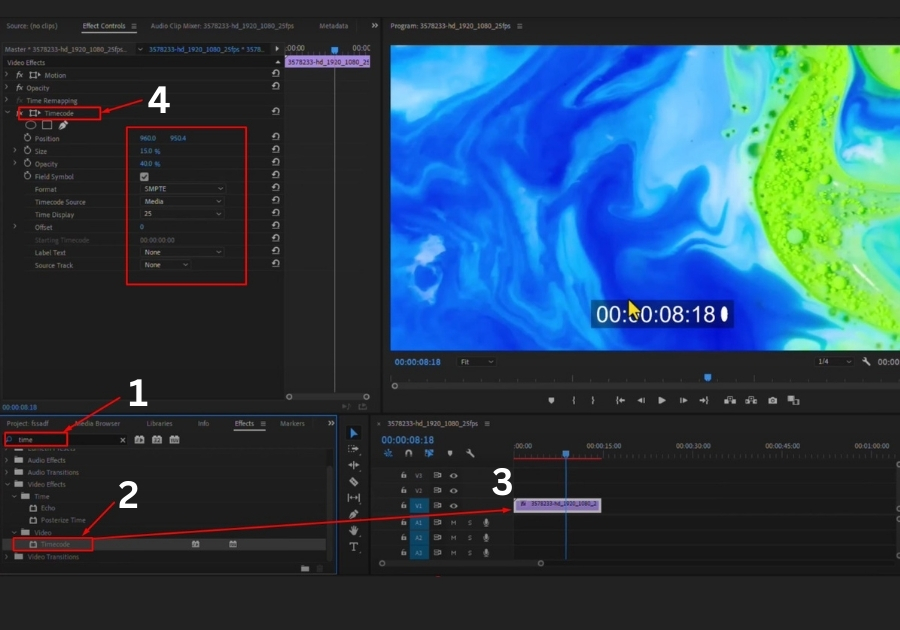Select the Ripple Edit tool
Screen dimensions: 900x630
(354, 465)
